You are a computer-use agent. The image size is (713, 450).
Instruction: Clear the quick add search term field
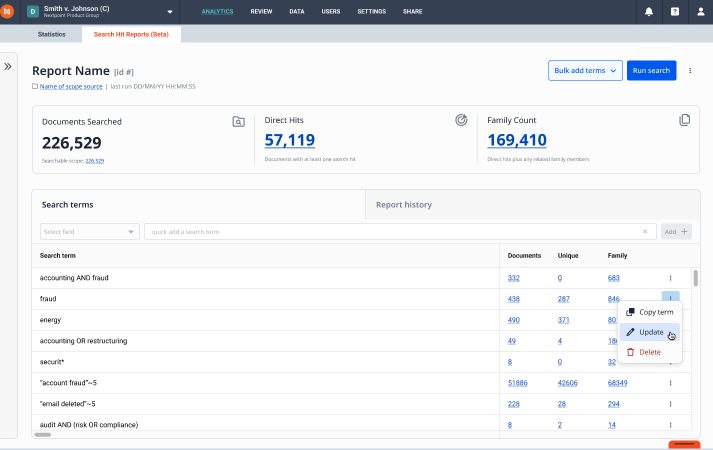(645, 232)
